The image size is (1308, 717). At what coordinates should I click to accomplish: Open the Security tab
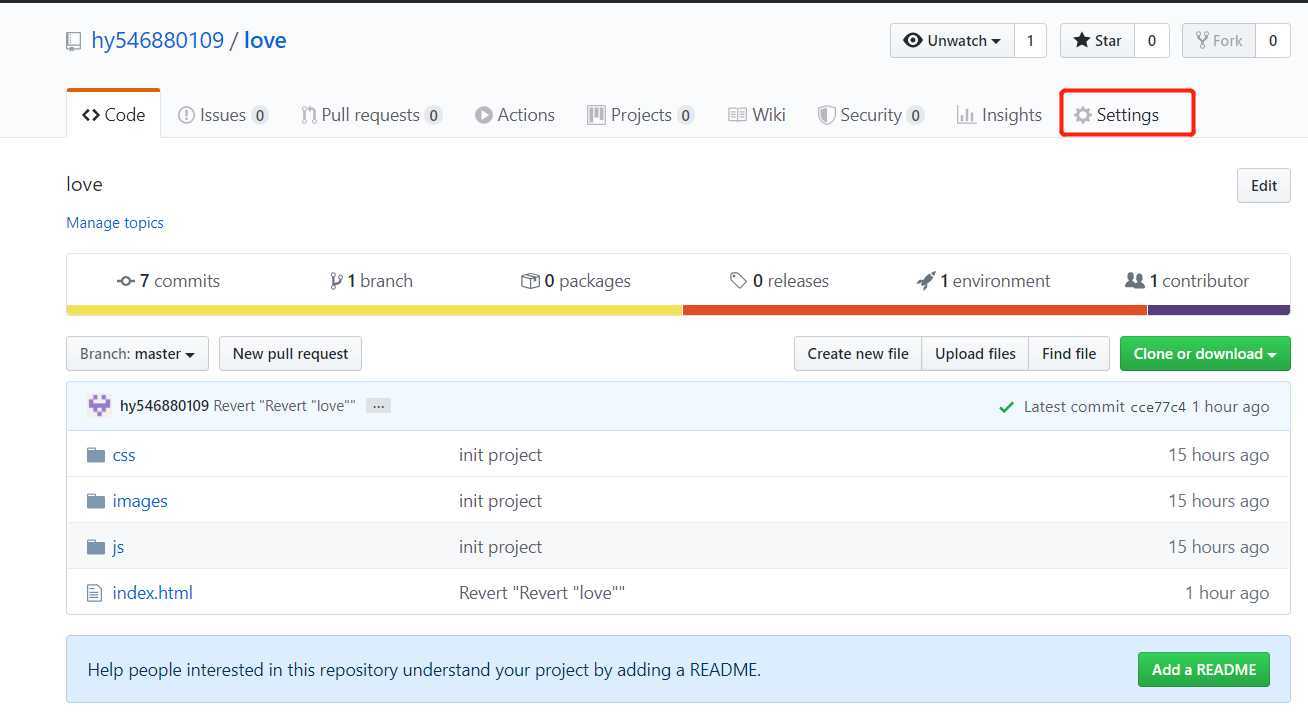click(870, 115)
